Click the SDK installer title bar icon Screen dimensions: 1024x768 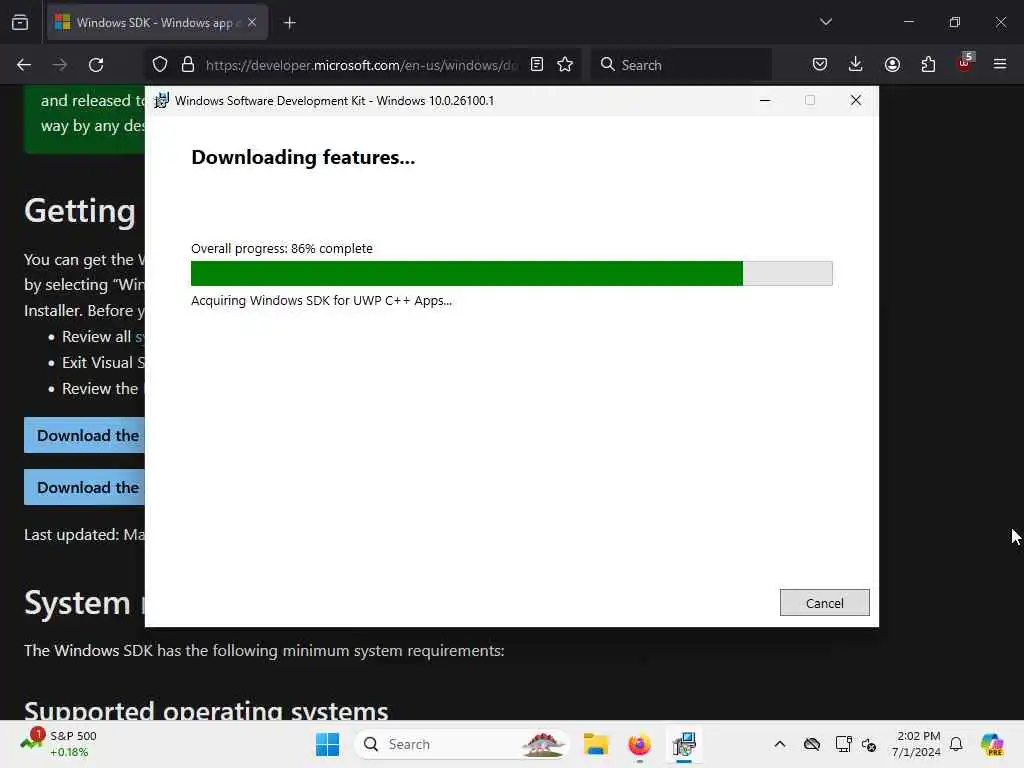point(161,101)
